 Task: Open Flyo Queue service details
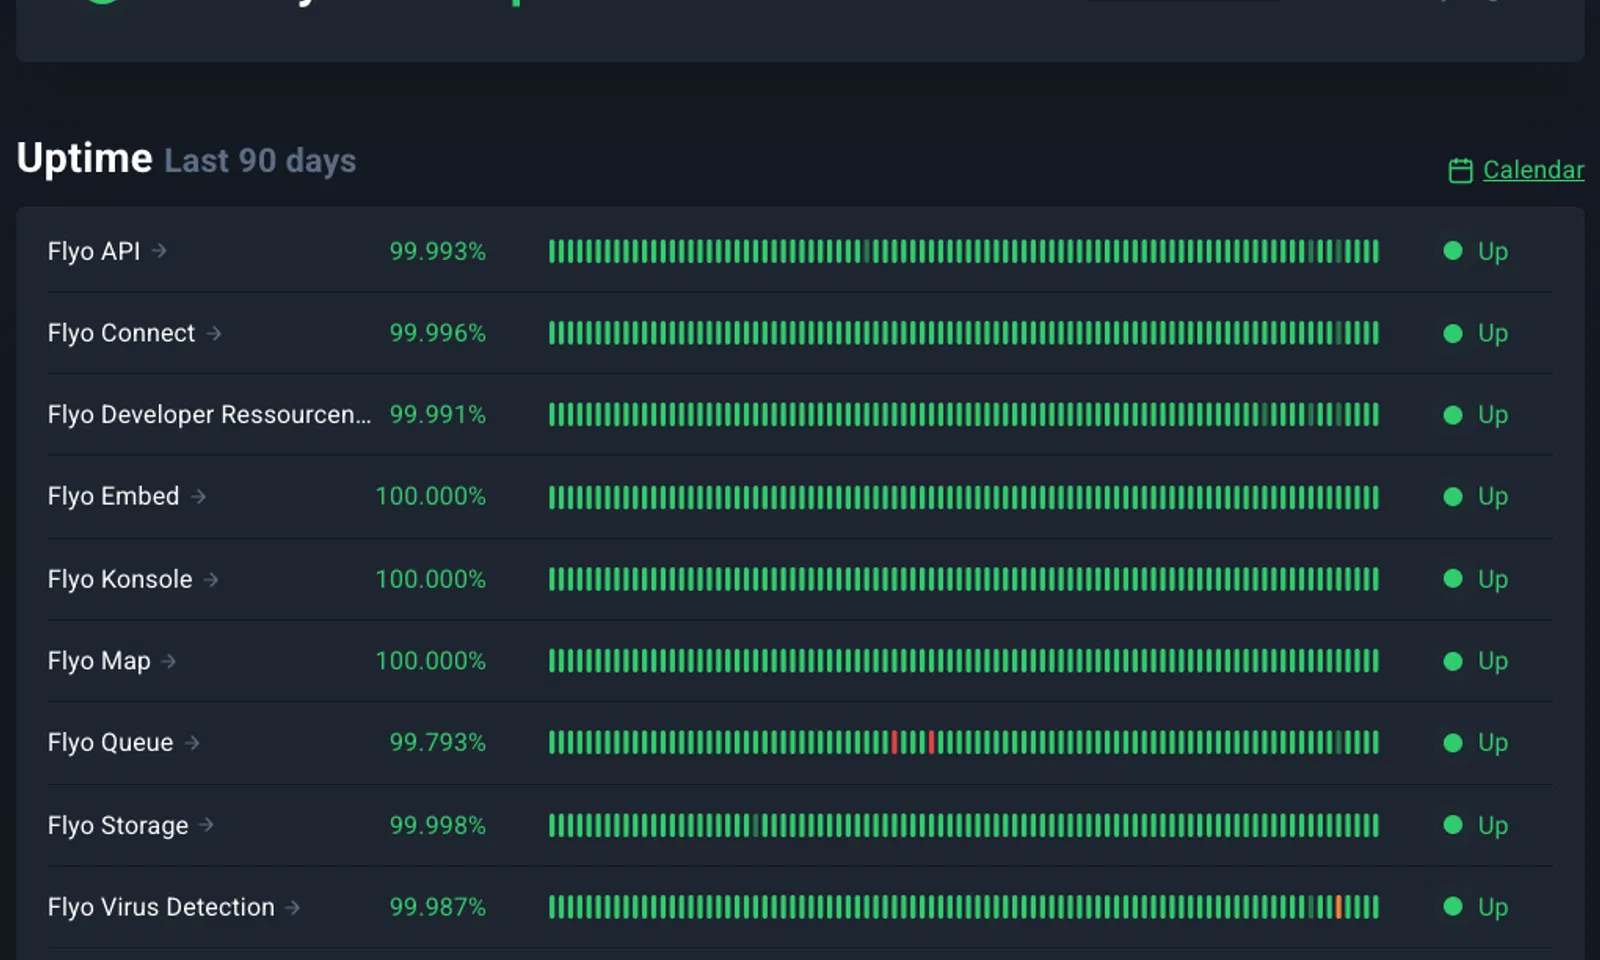[x=110, y=743]
